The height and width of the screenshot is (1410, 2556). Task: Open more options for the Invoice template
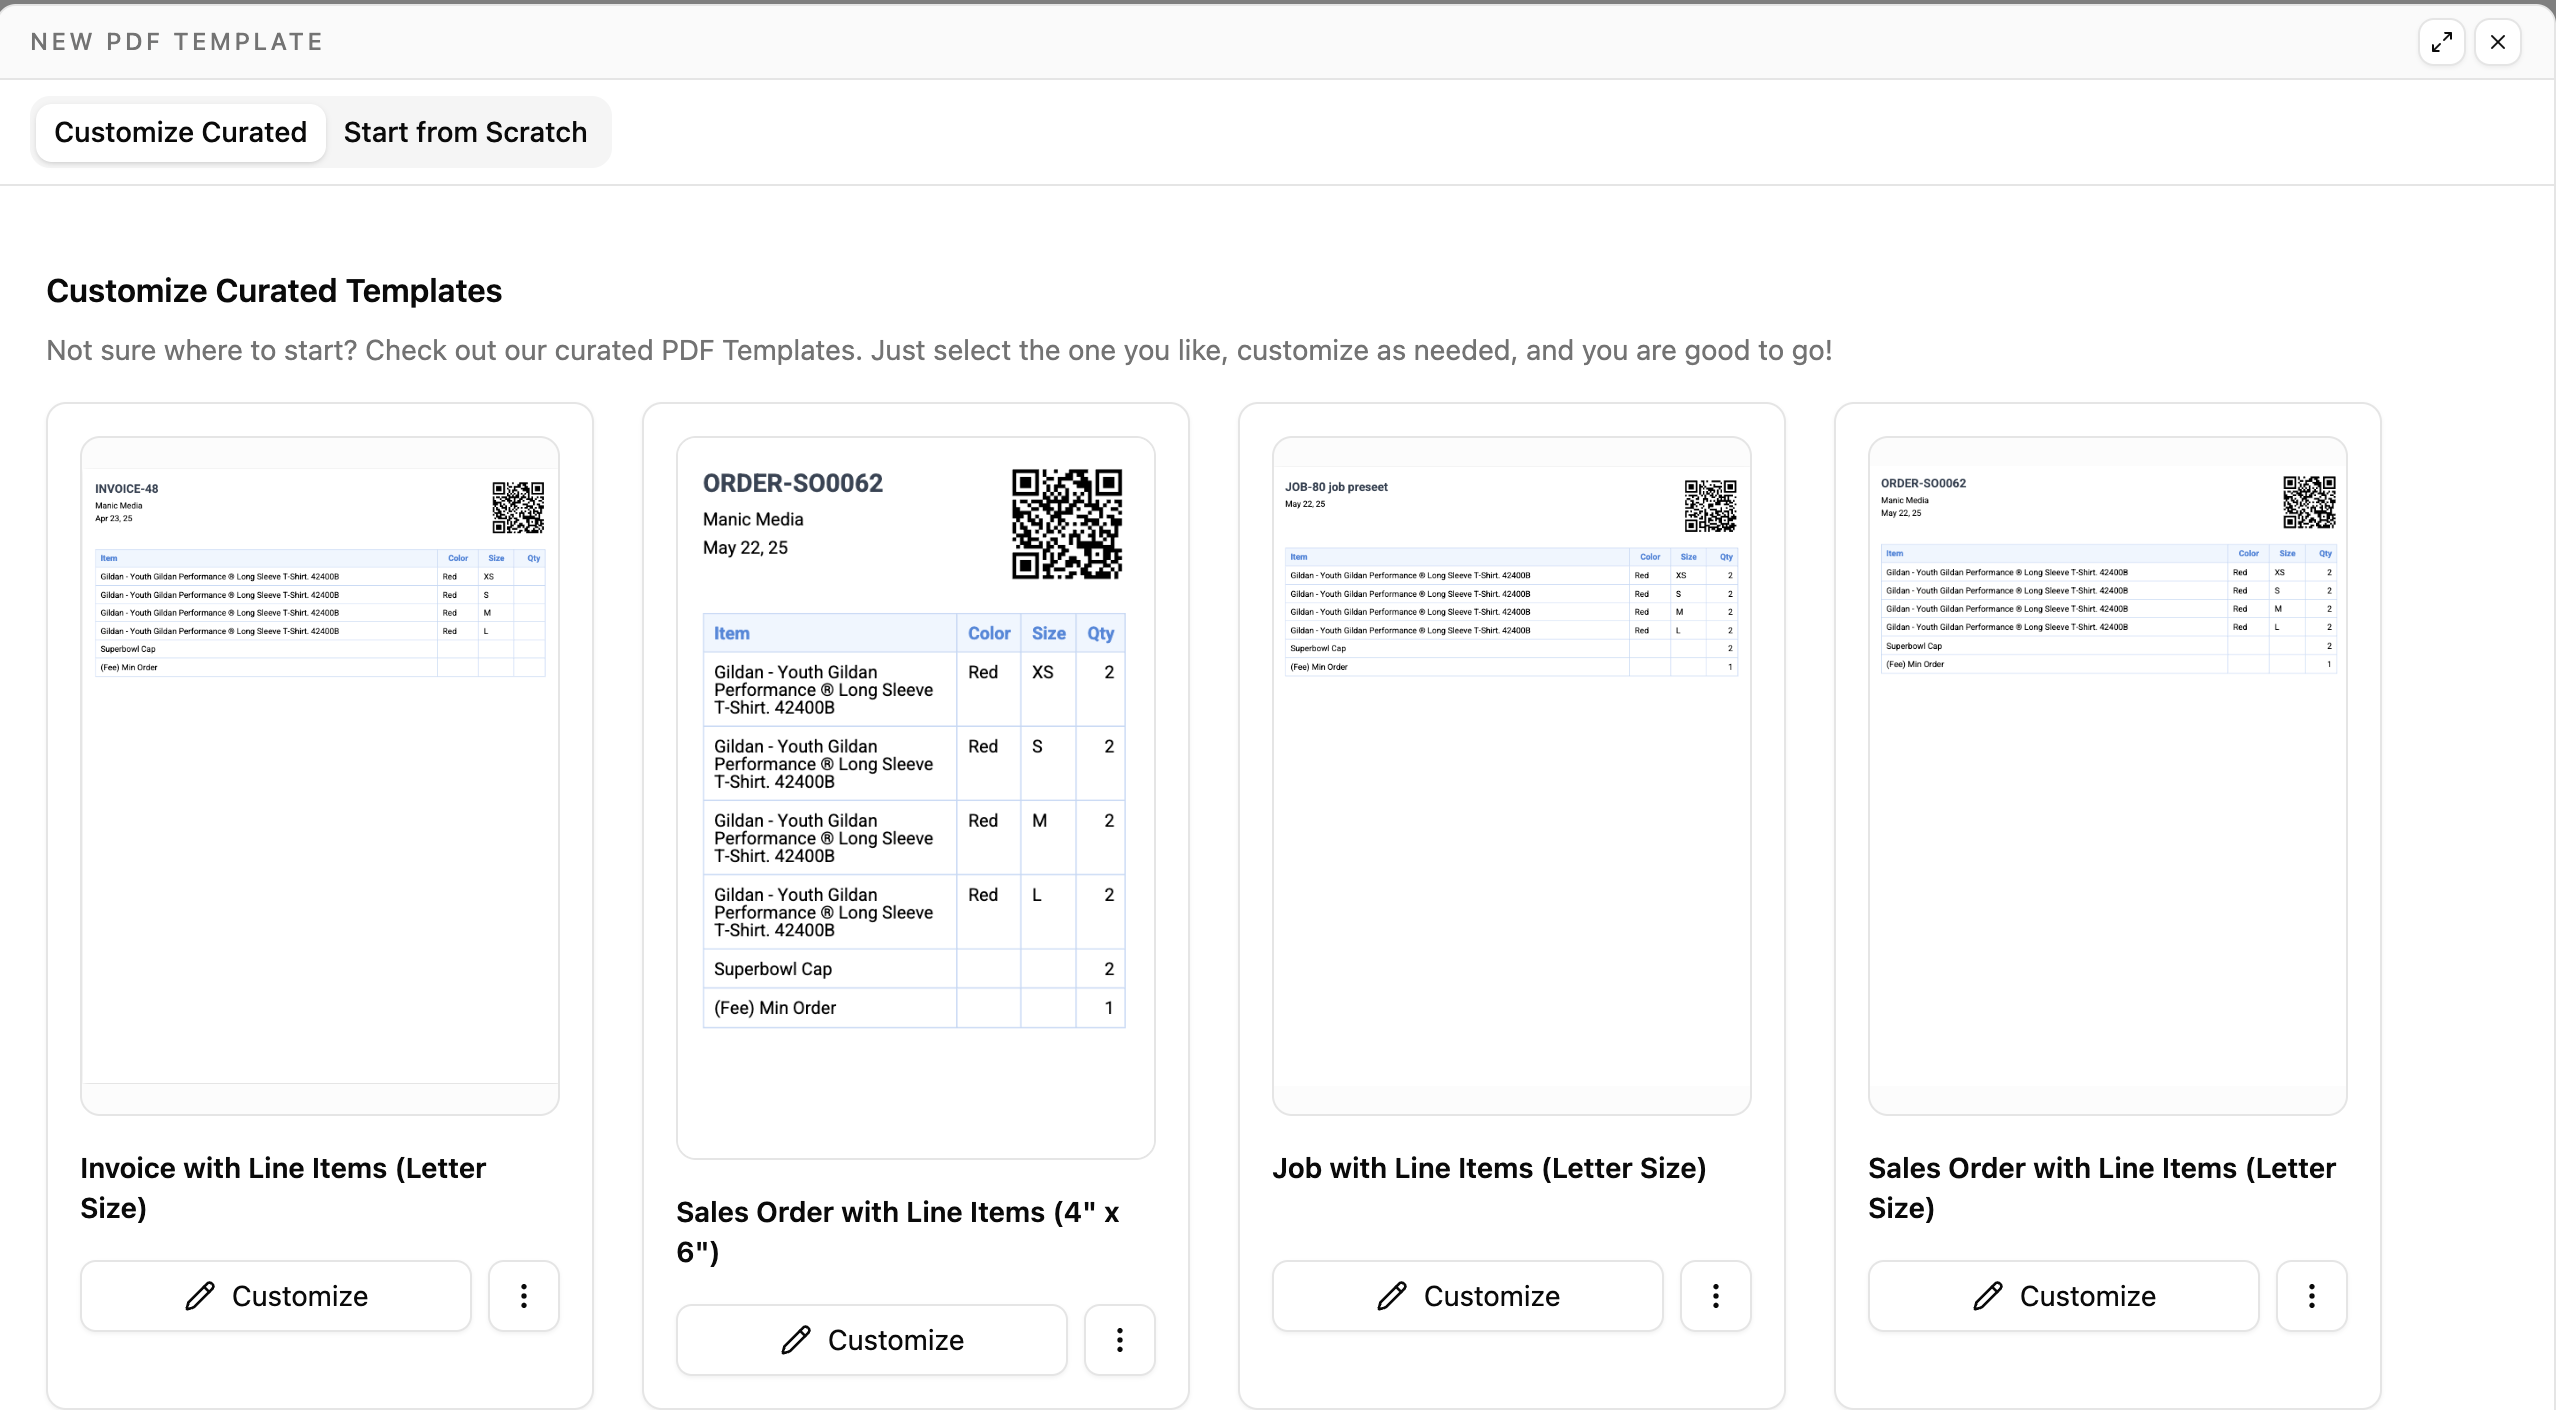(x=524, y=1296)
